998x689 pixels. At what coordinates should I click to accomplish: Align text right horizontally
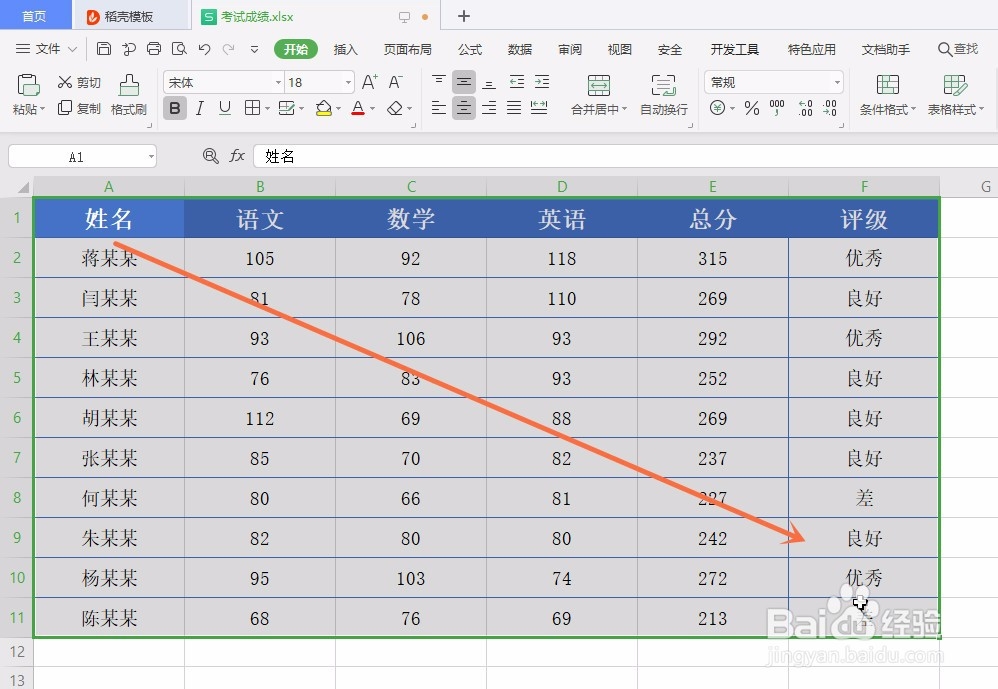coord(489,108)
